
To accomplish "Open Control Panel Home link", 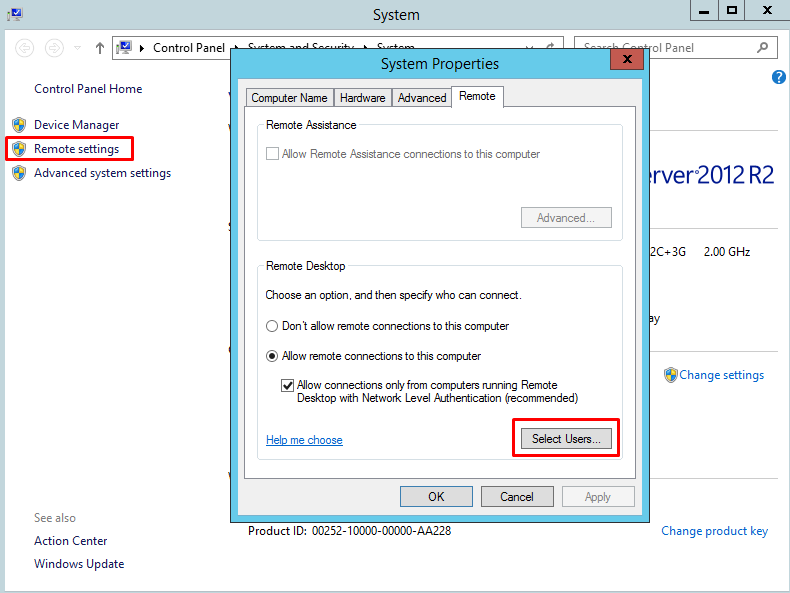I will [88, 89].
